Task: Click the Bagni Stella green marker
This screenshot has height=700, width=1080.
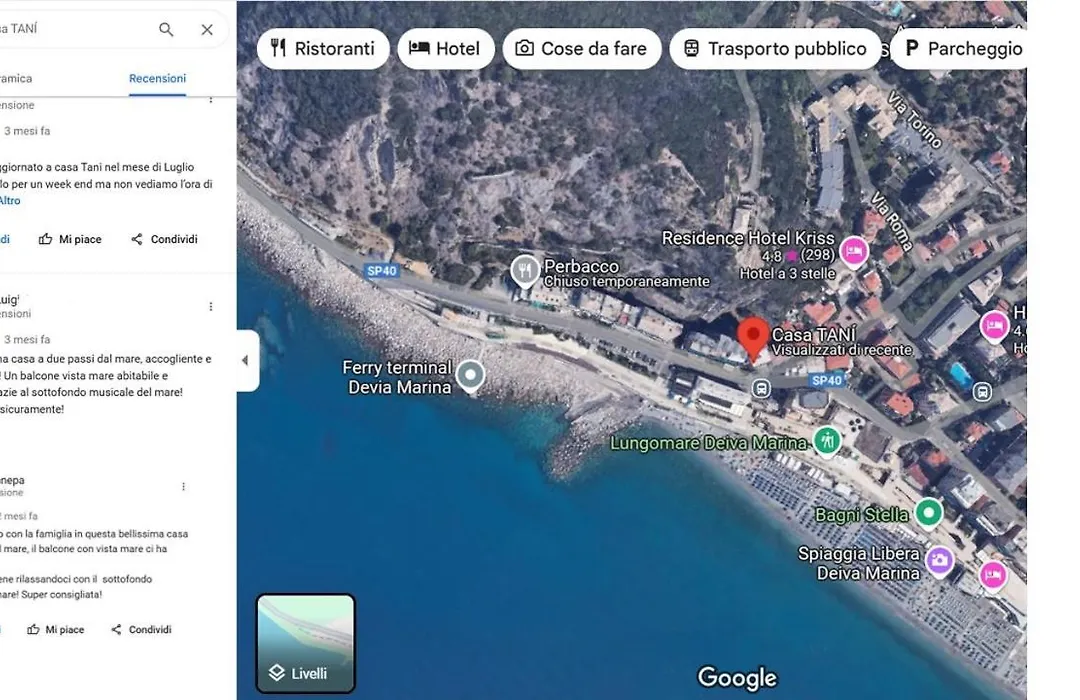Action: [929, 513]
